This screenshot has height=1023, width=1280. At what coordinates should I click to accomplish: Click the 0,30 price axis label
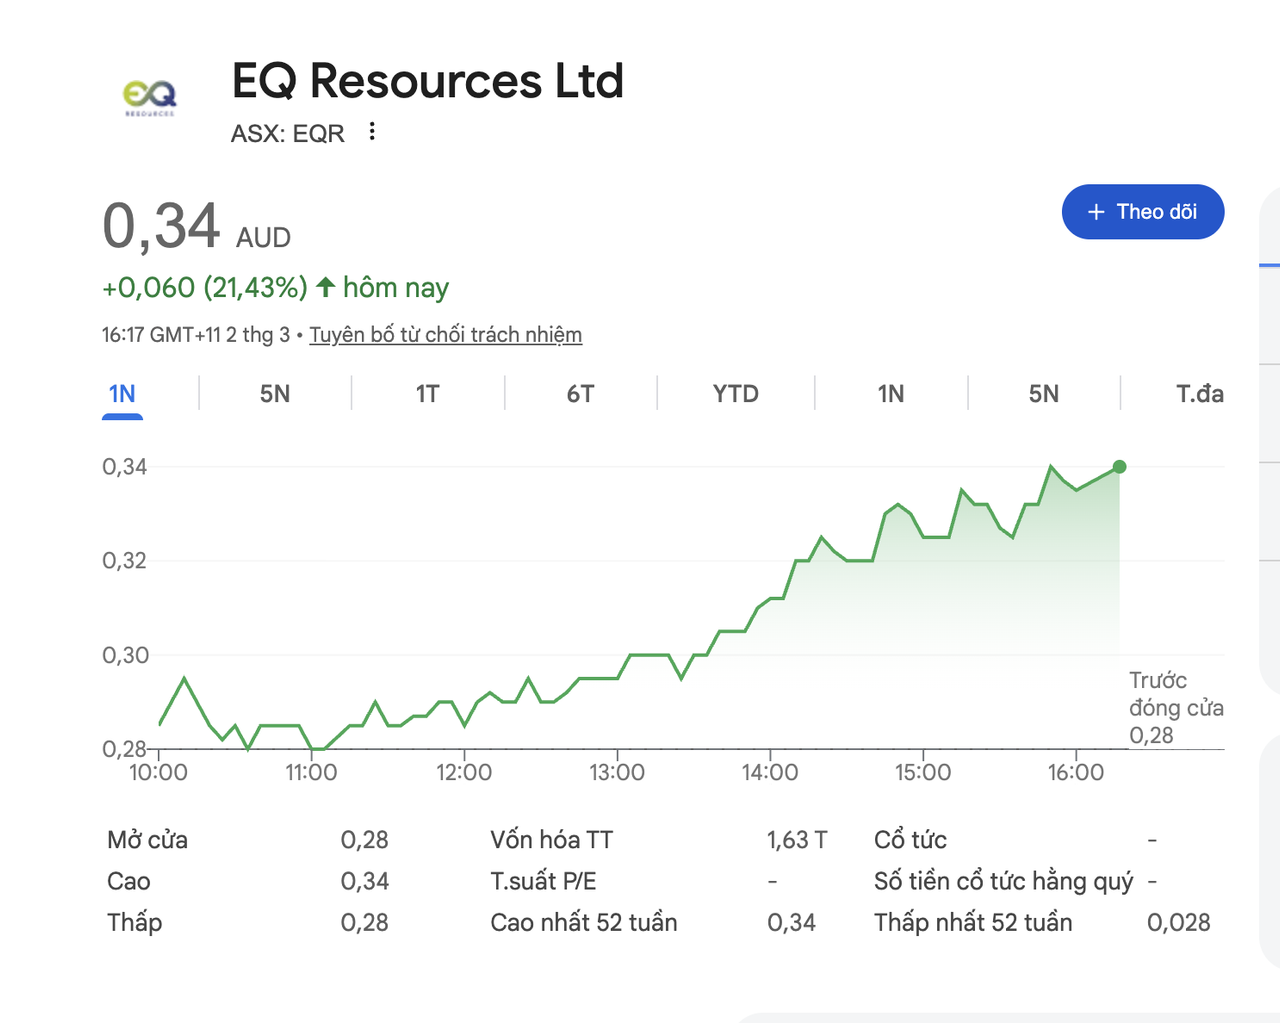click(125, 655)
